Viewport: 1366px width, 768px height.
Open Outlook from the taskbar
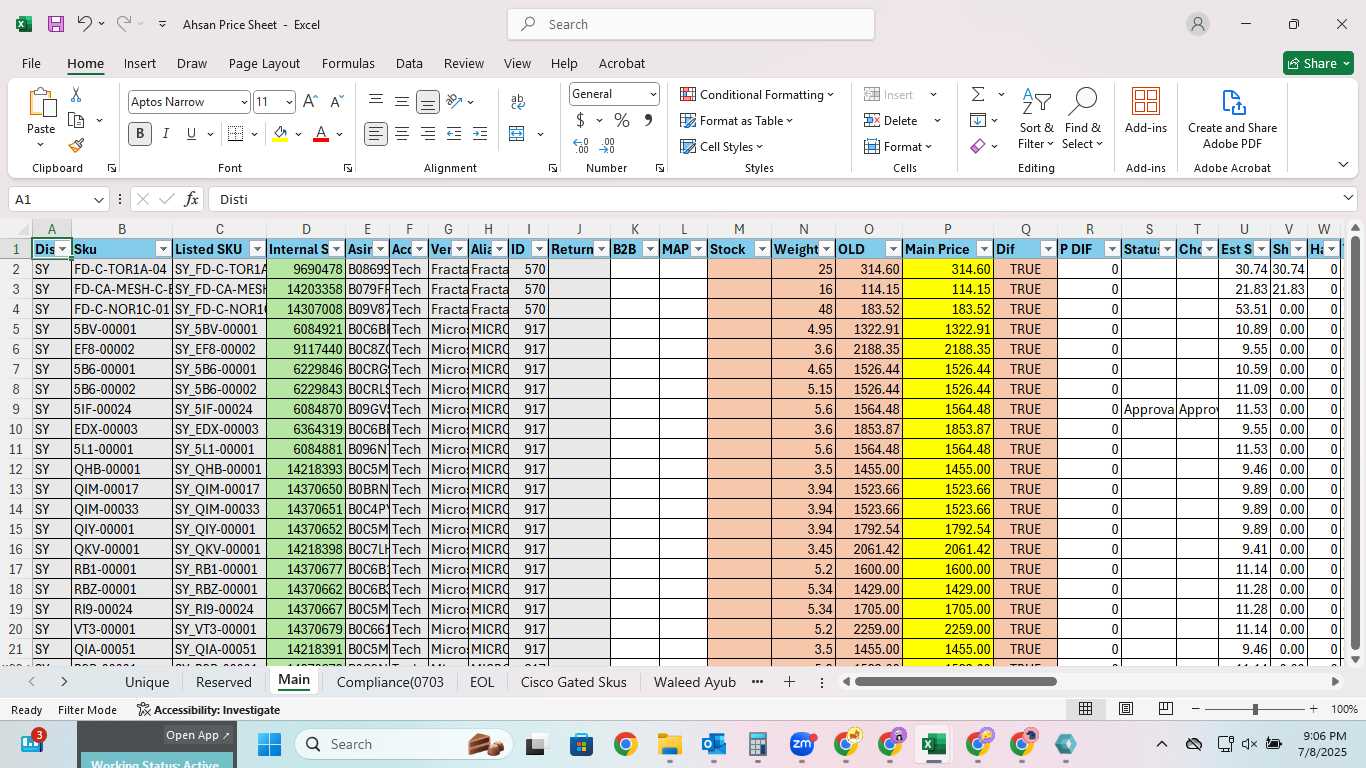713,744
